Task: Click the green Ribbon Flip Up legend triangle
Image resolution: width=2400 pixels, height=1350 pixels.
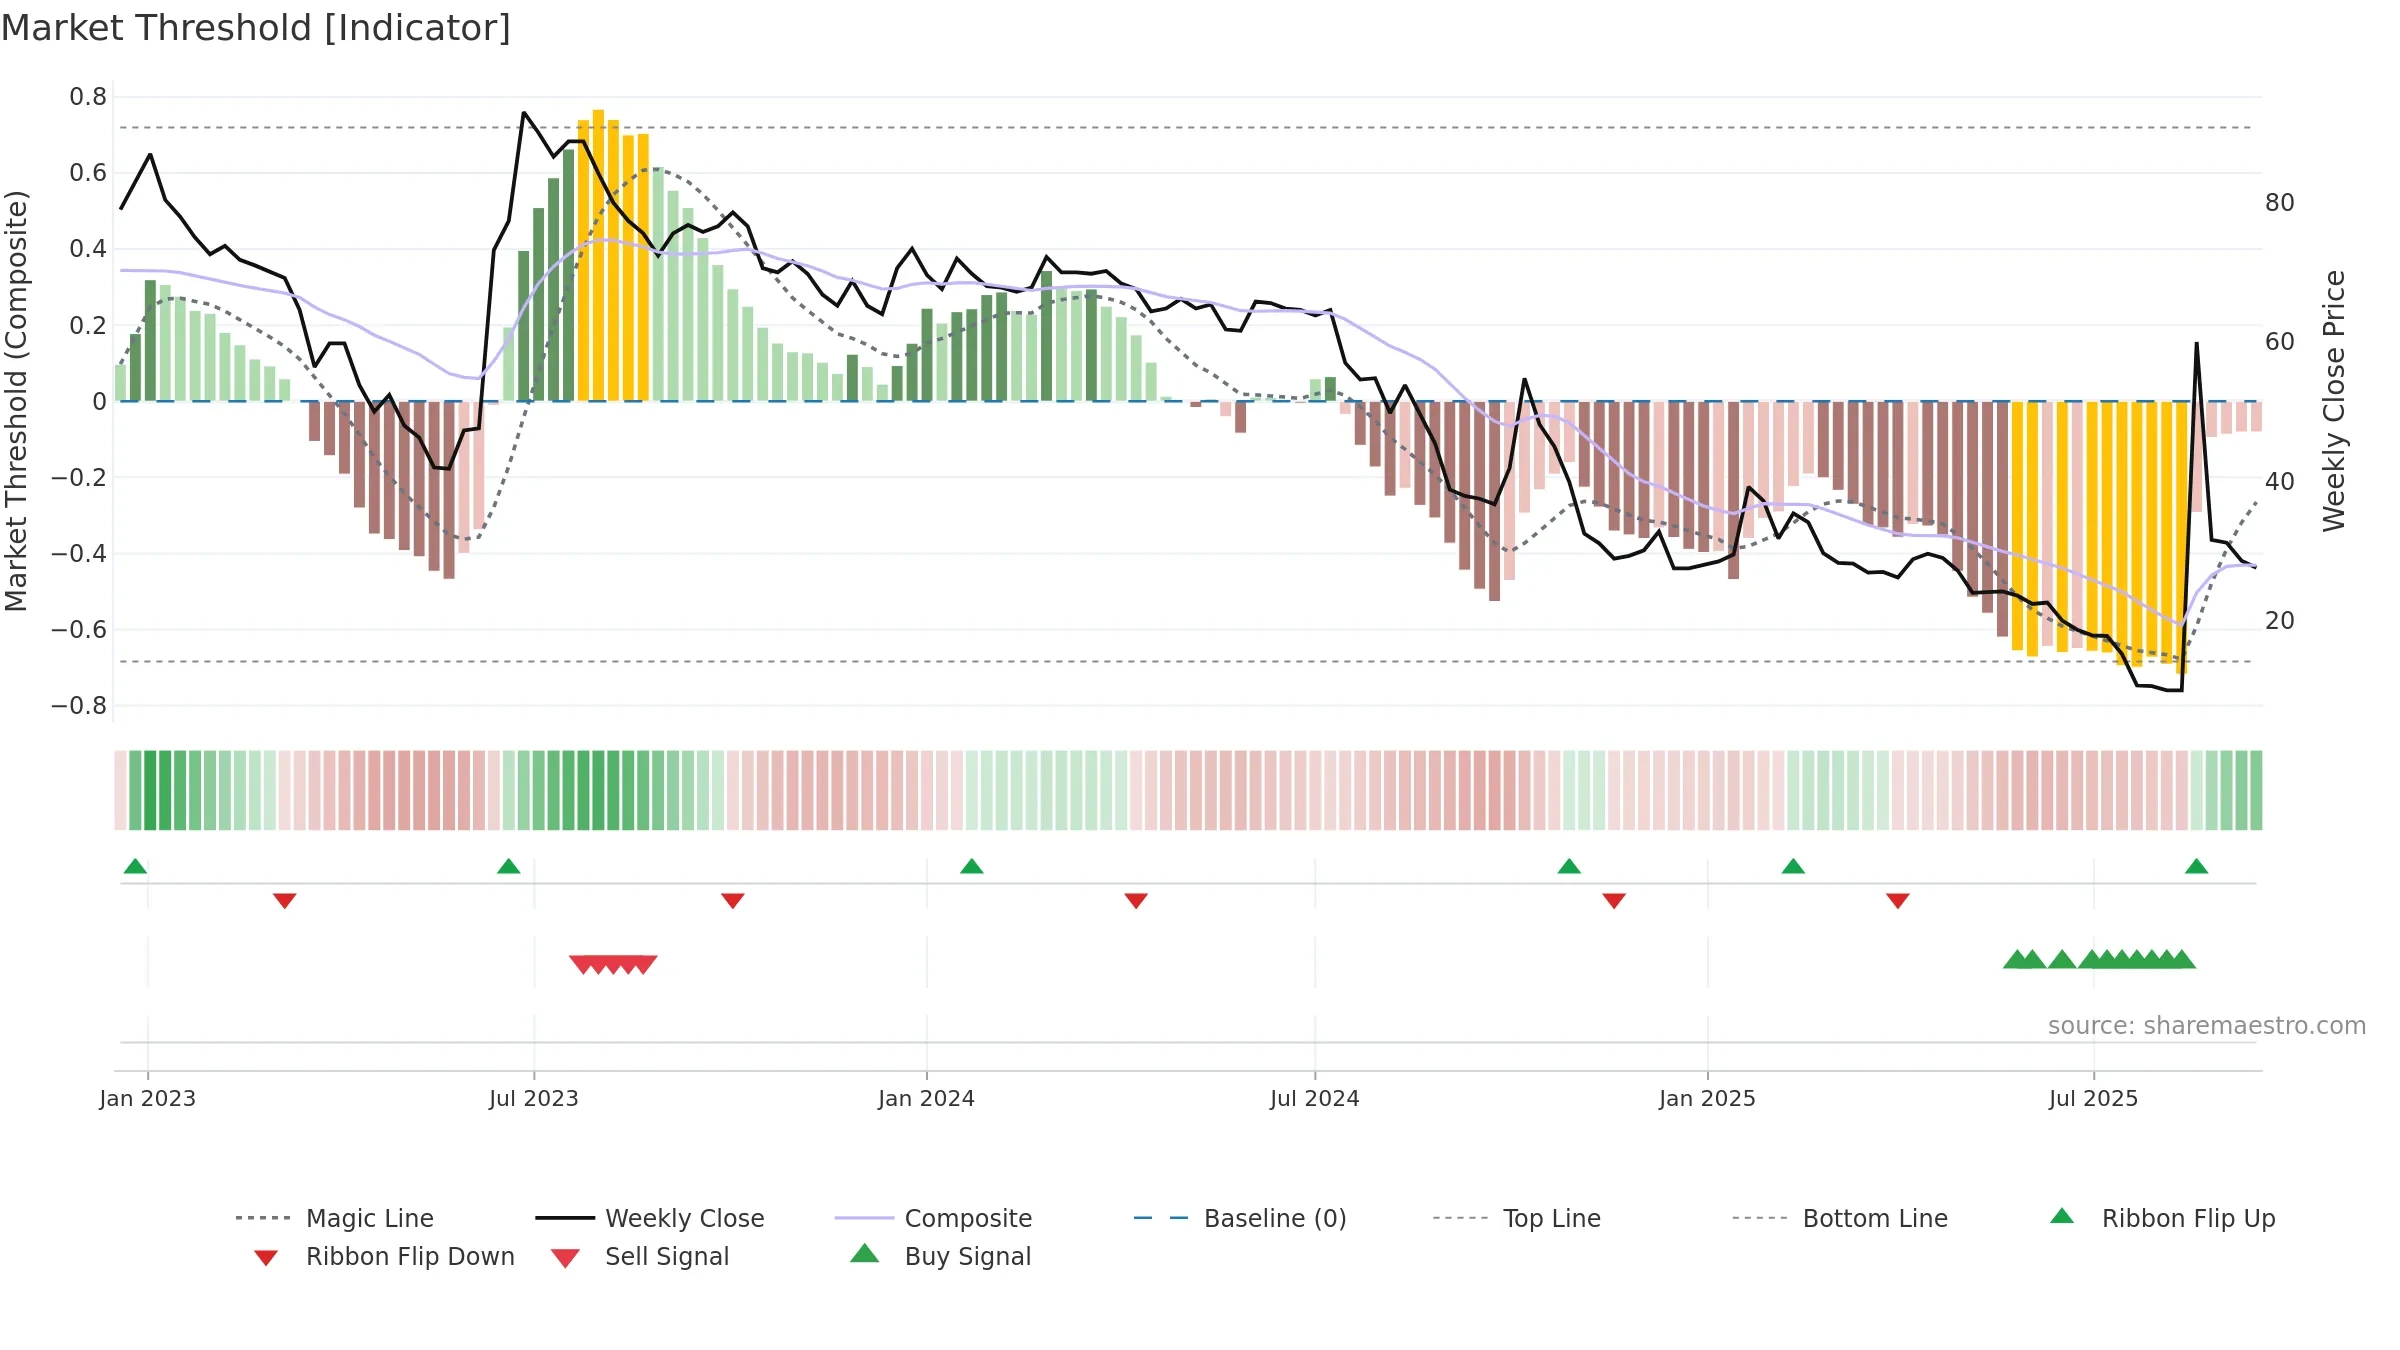Action: pyautogui.click(x=2062, y=1216)
